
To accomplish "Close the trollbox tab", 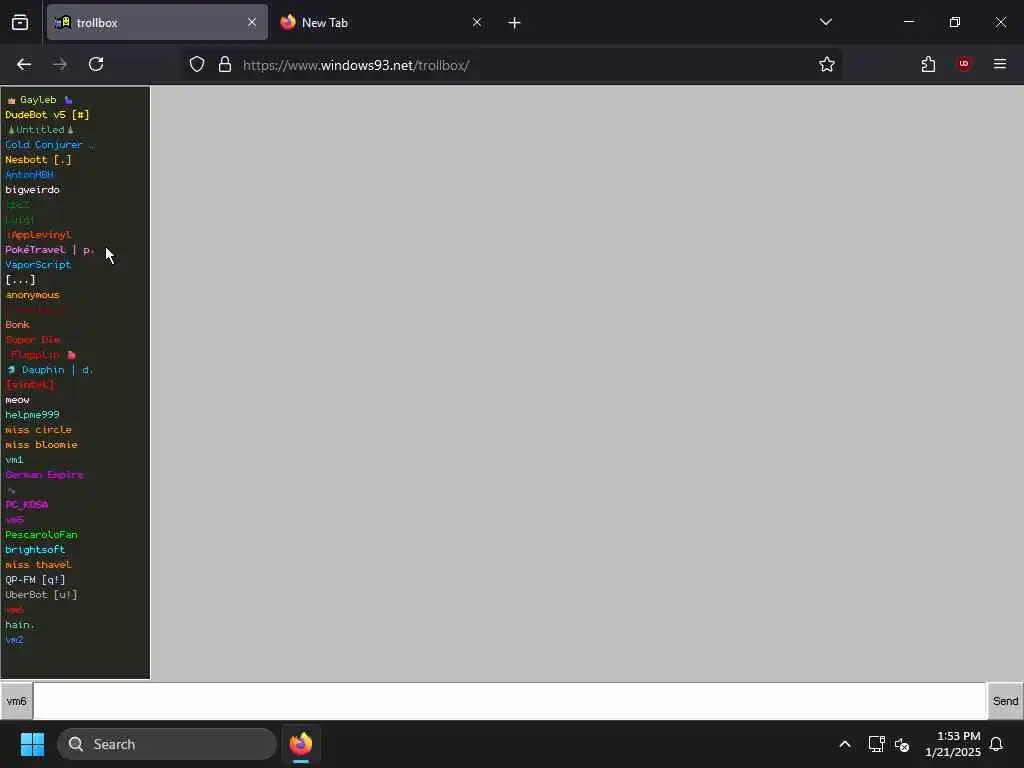I will pos(251,22).
